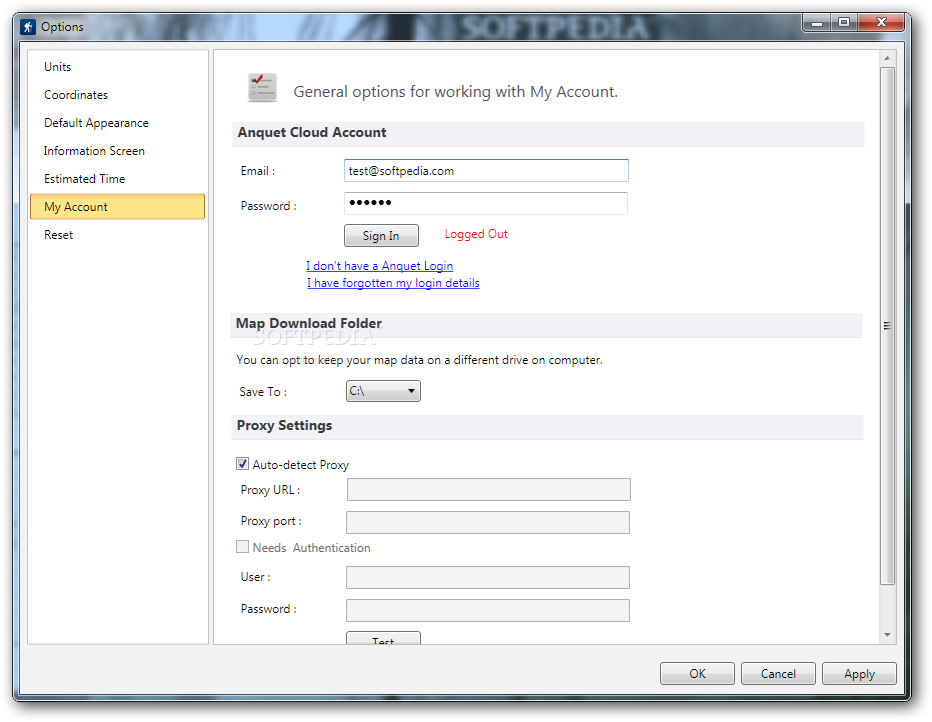This screenshot has height=722, width=932.
Task: Toggle the Auto-detect Proxy checkbox
Action: 243,464
